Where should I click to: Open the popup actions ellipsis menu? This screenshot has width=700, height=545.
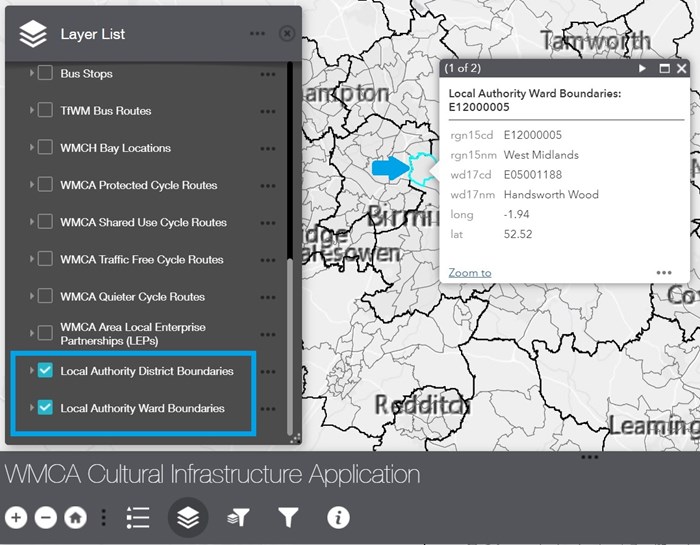point(664,272)
